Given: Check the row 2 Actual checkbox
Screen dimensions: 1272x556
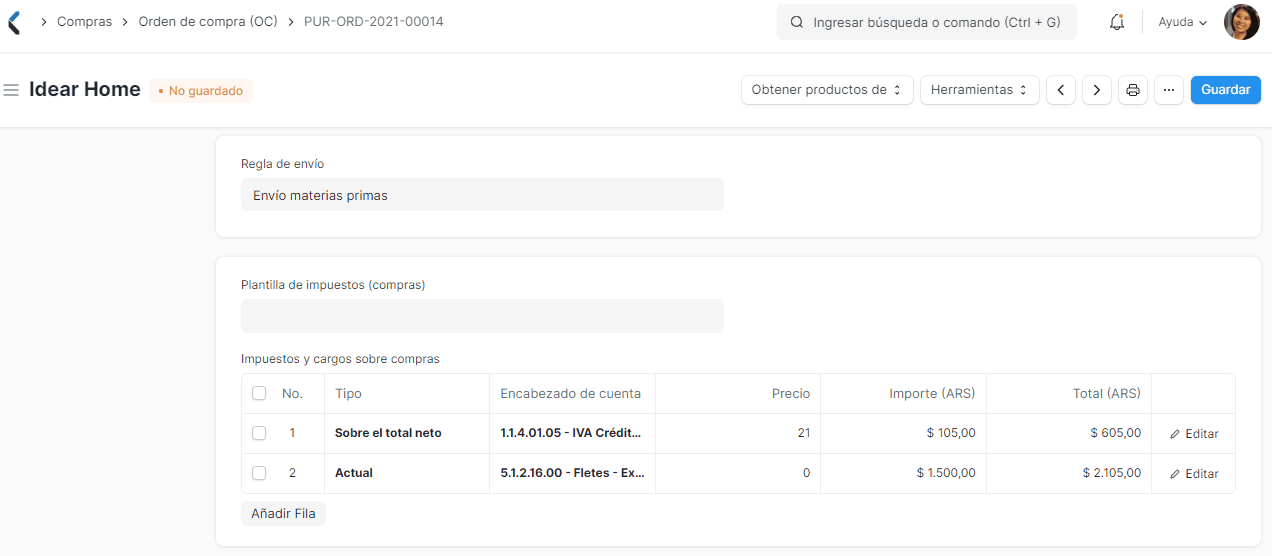Looking at the screenshot, I should (259, 474).
